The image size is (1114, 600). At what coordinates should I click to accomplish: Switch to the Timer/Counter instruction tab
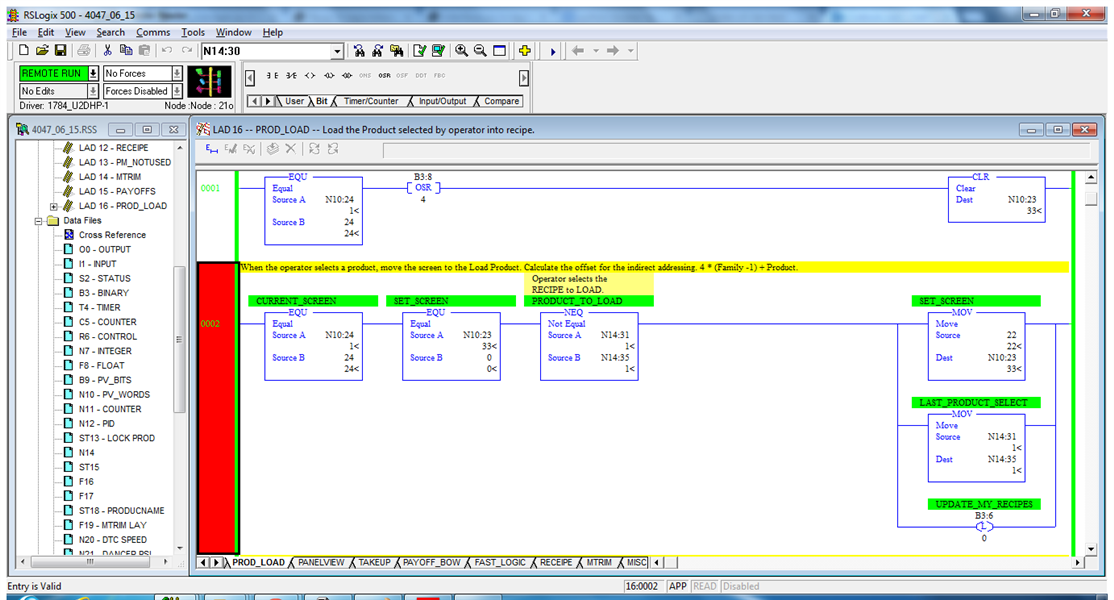(x=371, y=101)
